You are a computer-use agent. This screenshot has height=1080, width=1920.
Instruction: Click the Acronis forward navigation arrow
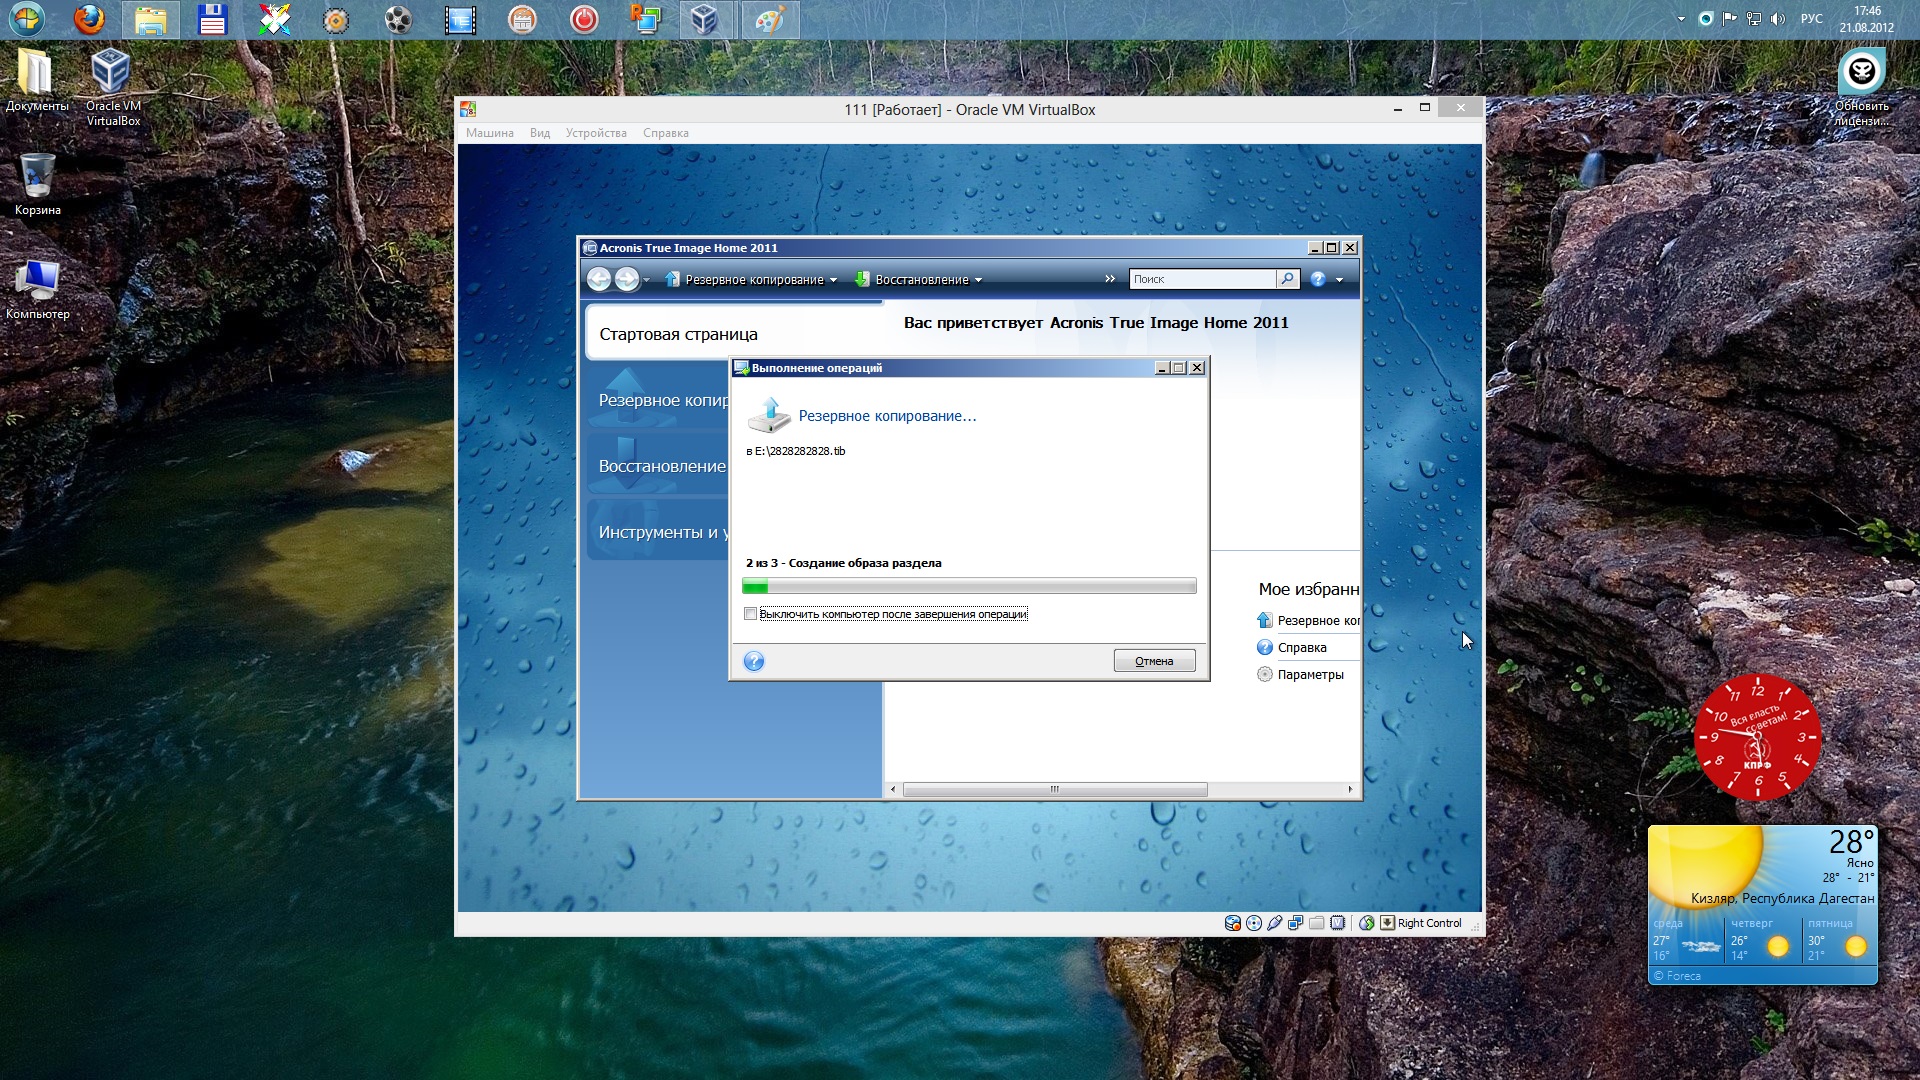[627, 280]
